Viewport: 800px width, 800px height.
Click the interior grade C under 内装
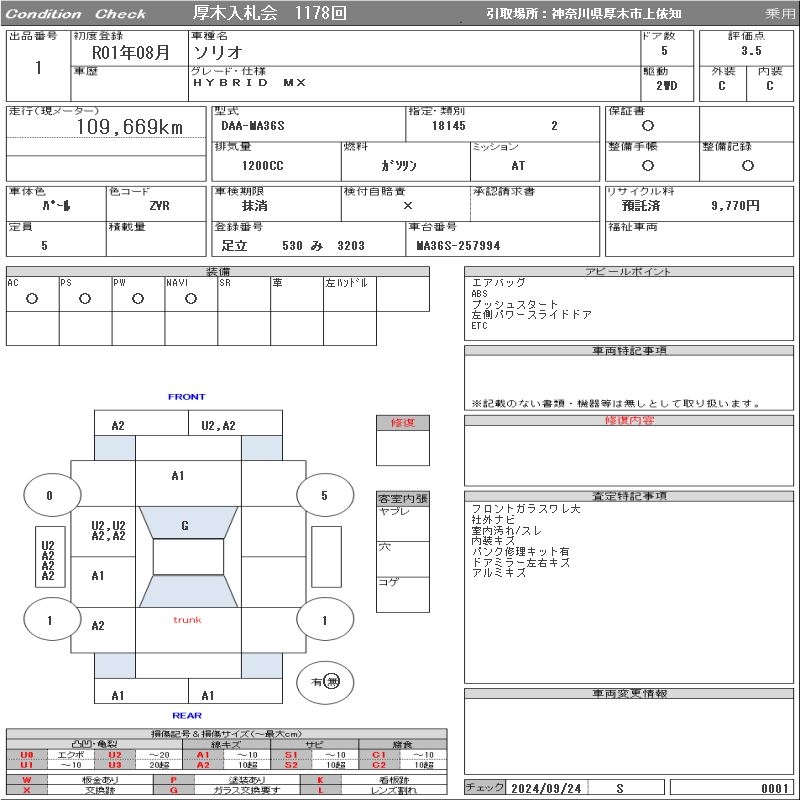tap(769, 86)
